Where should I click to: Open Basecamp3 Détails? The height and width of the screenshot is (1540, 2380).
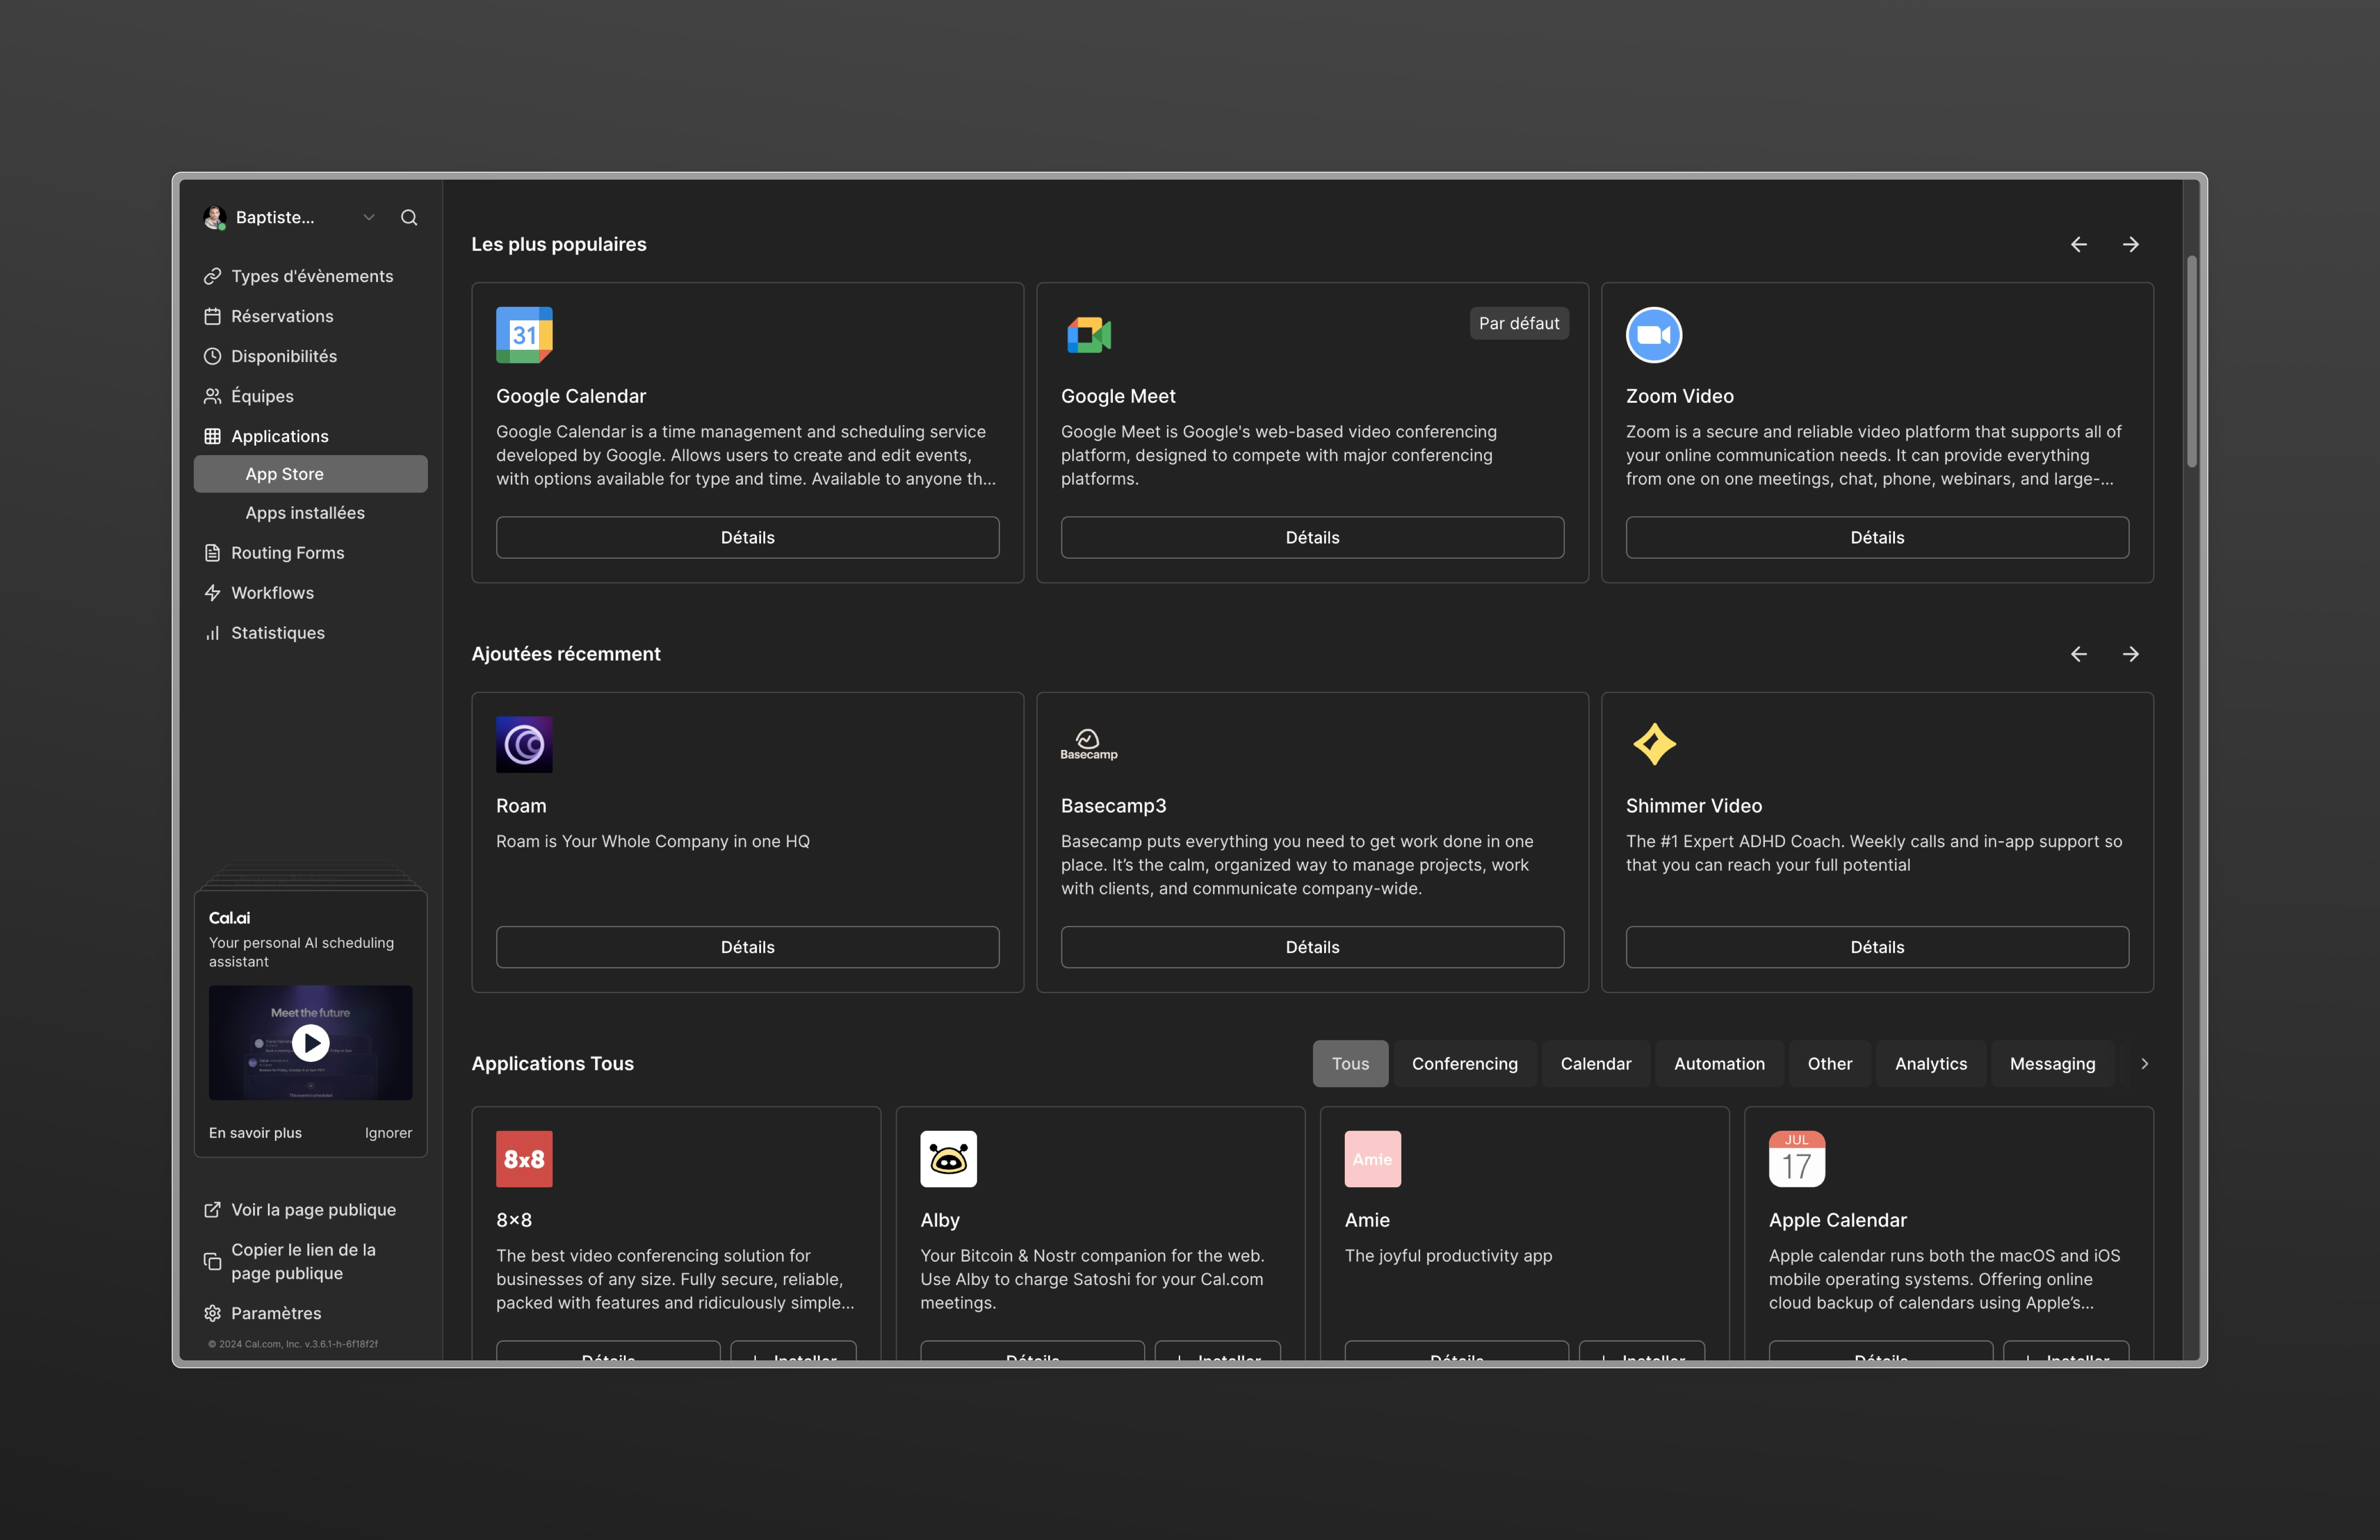1312,947
